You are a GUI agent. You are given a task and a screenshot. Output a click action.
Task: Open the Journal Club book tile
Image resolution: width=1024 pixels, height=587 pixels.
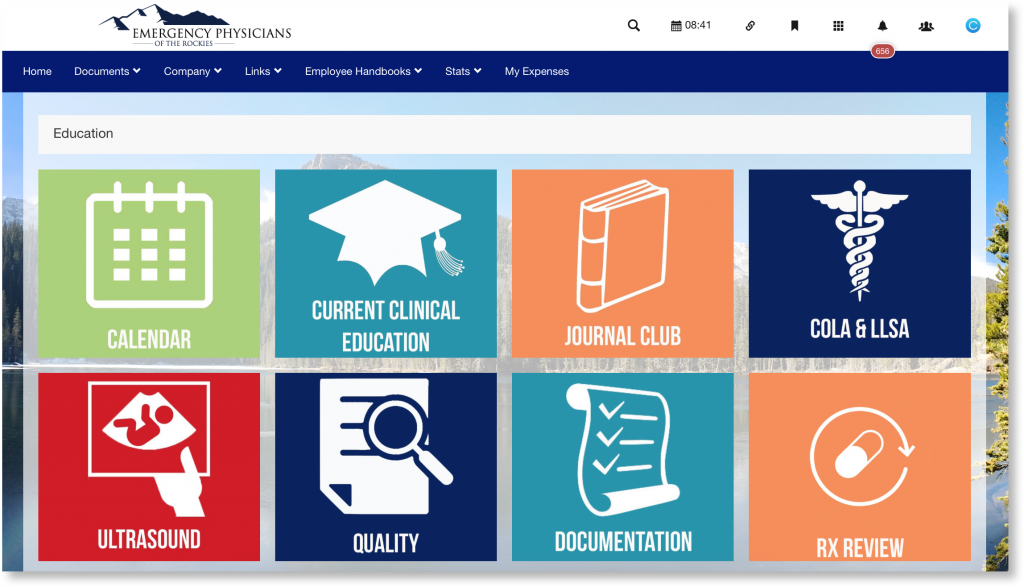click(622, 263)
